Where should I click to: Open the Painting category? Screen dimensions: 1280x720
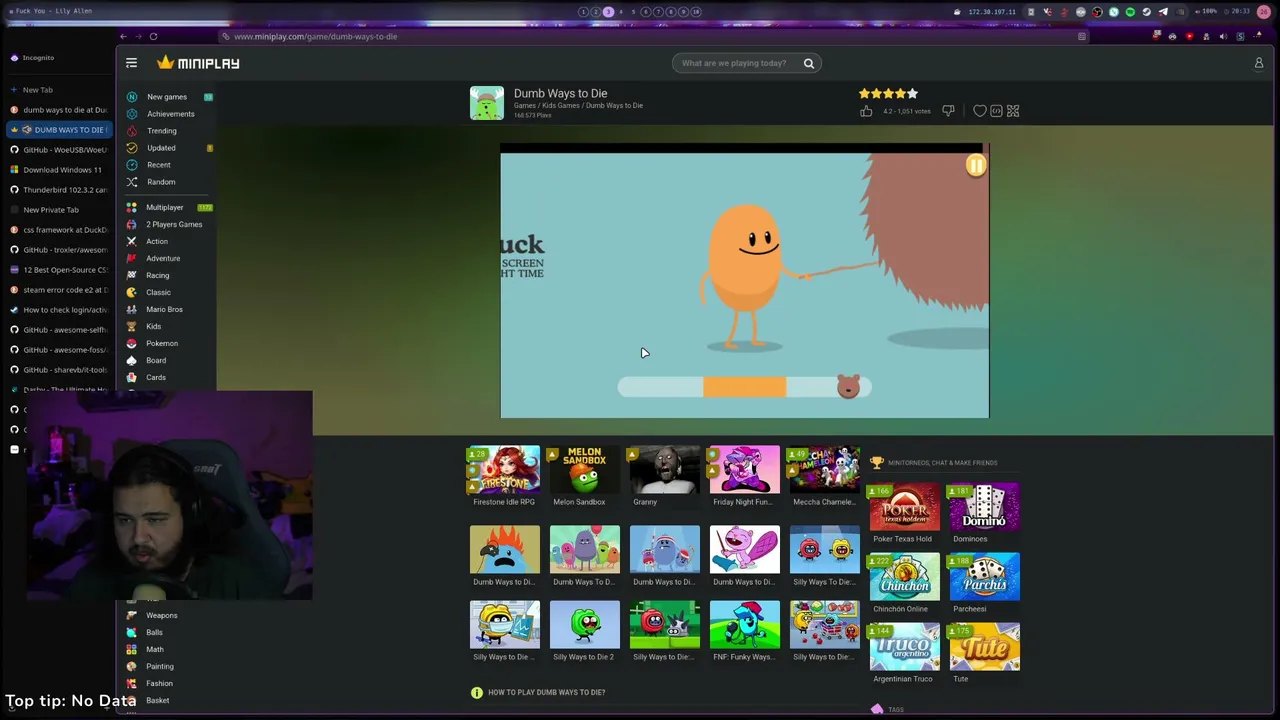point(160,666)
